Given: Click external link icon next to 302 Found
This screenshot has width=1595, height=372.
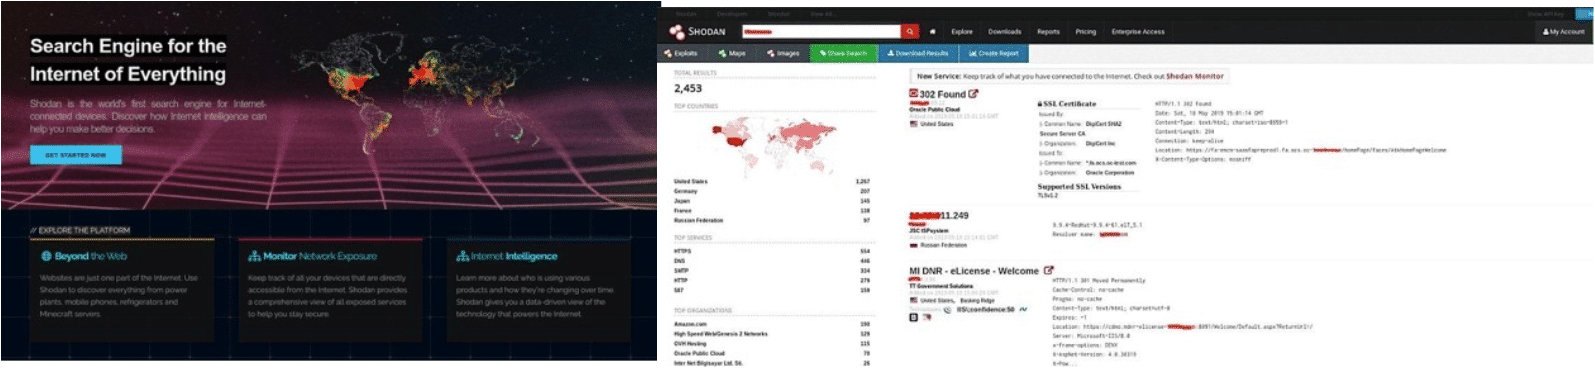Looking at the screenshot, I should pos(974,94).
